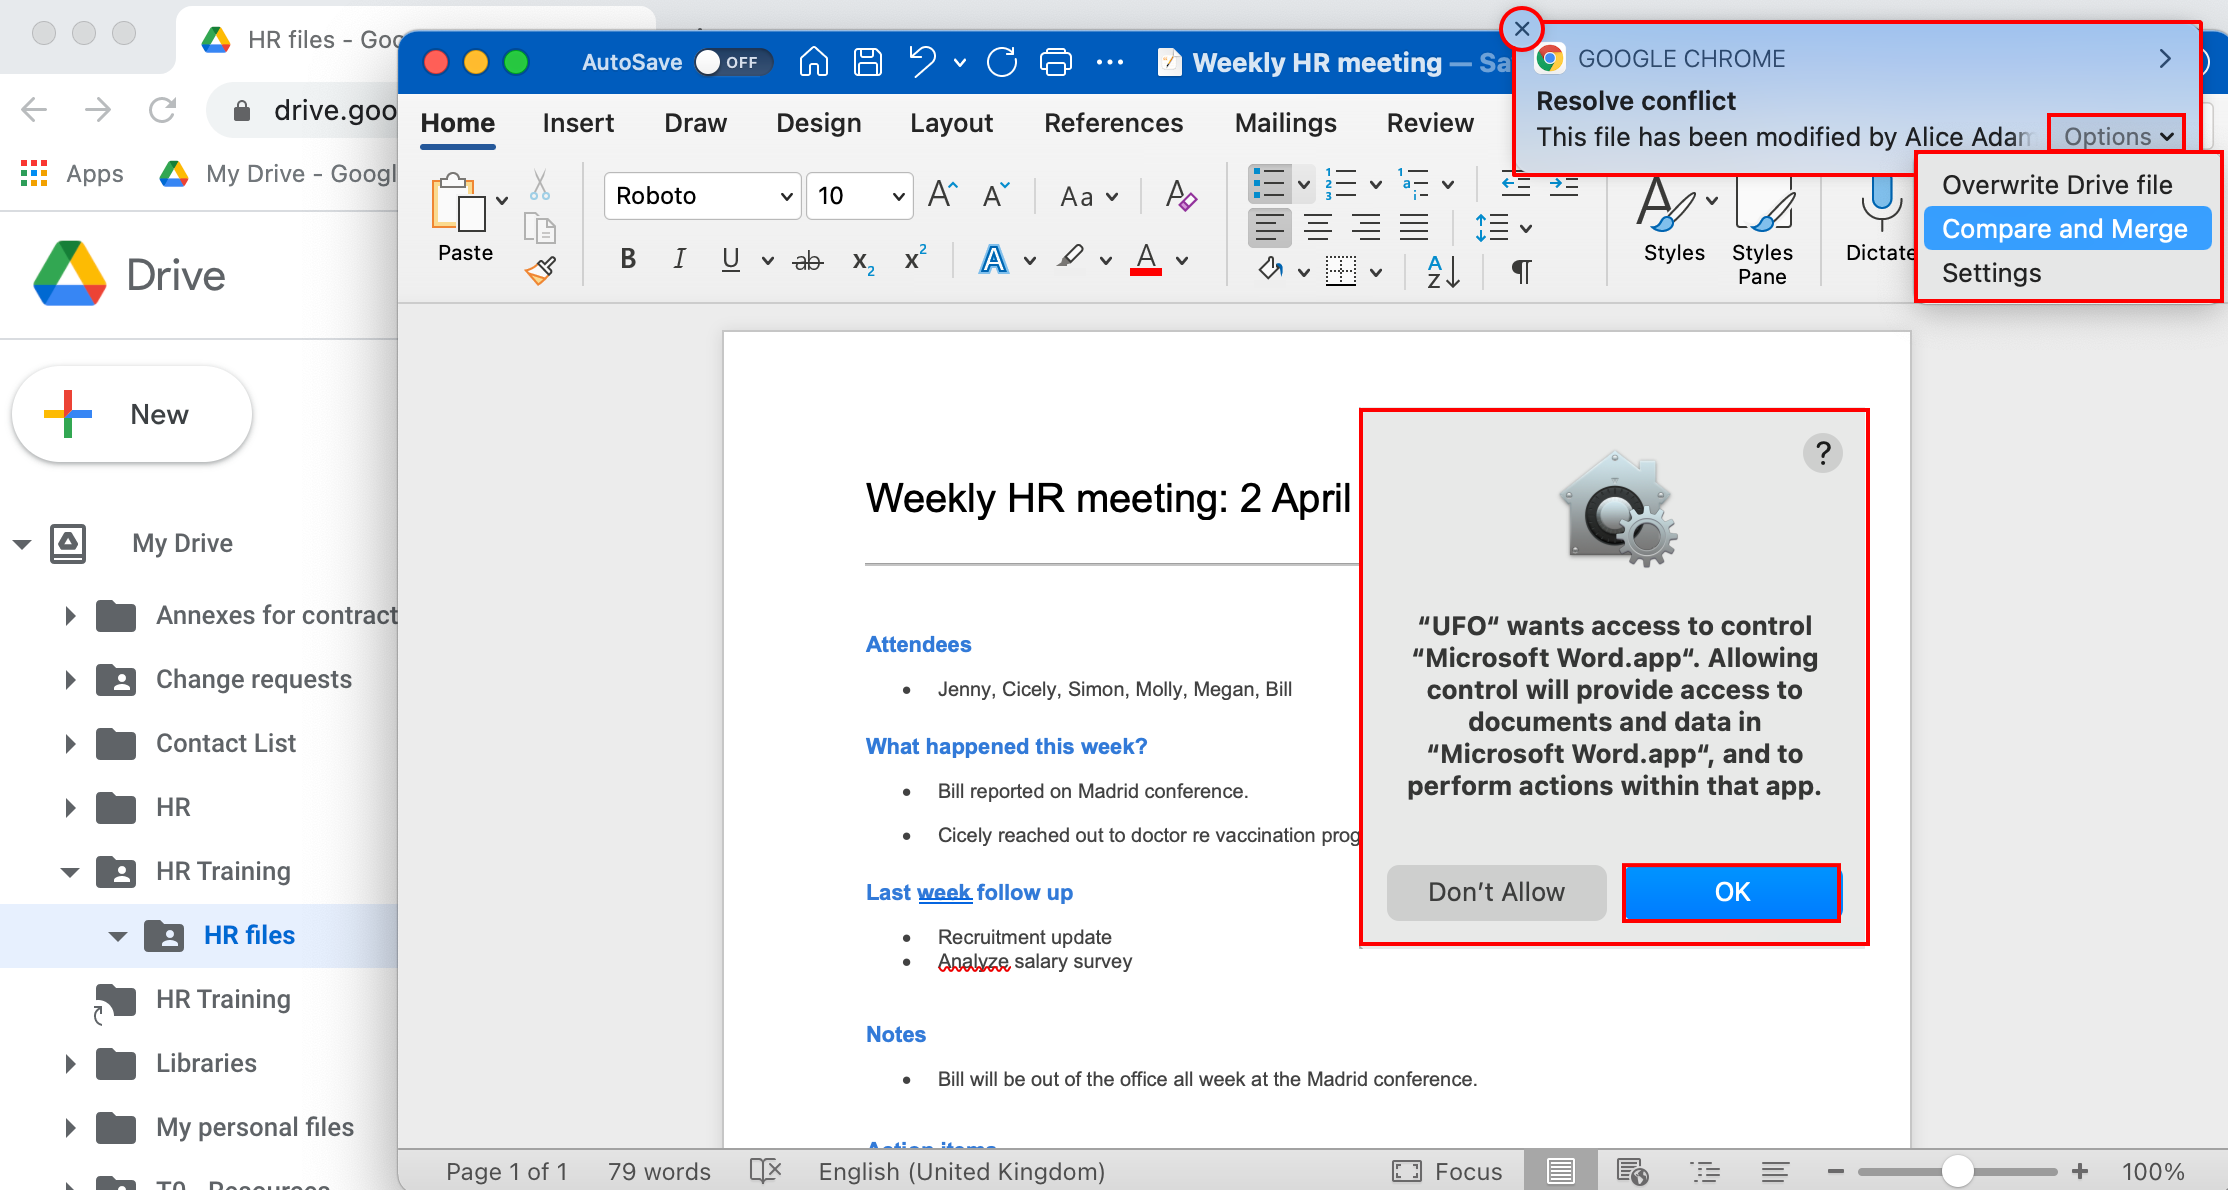Select the Layout tab

coord(951,123)
